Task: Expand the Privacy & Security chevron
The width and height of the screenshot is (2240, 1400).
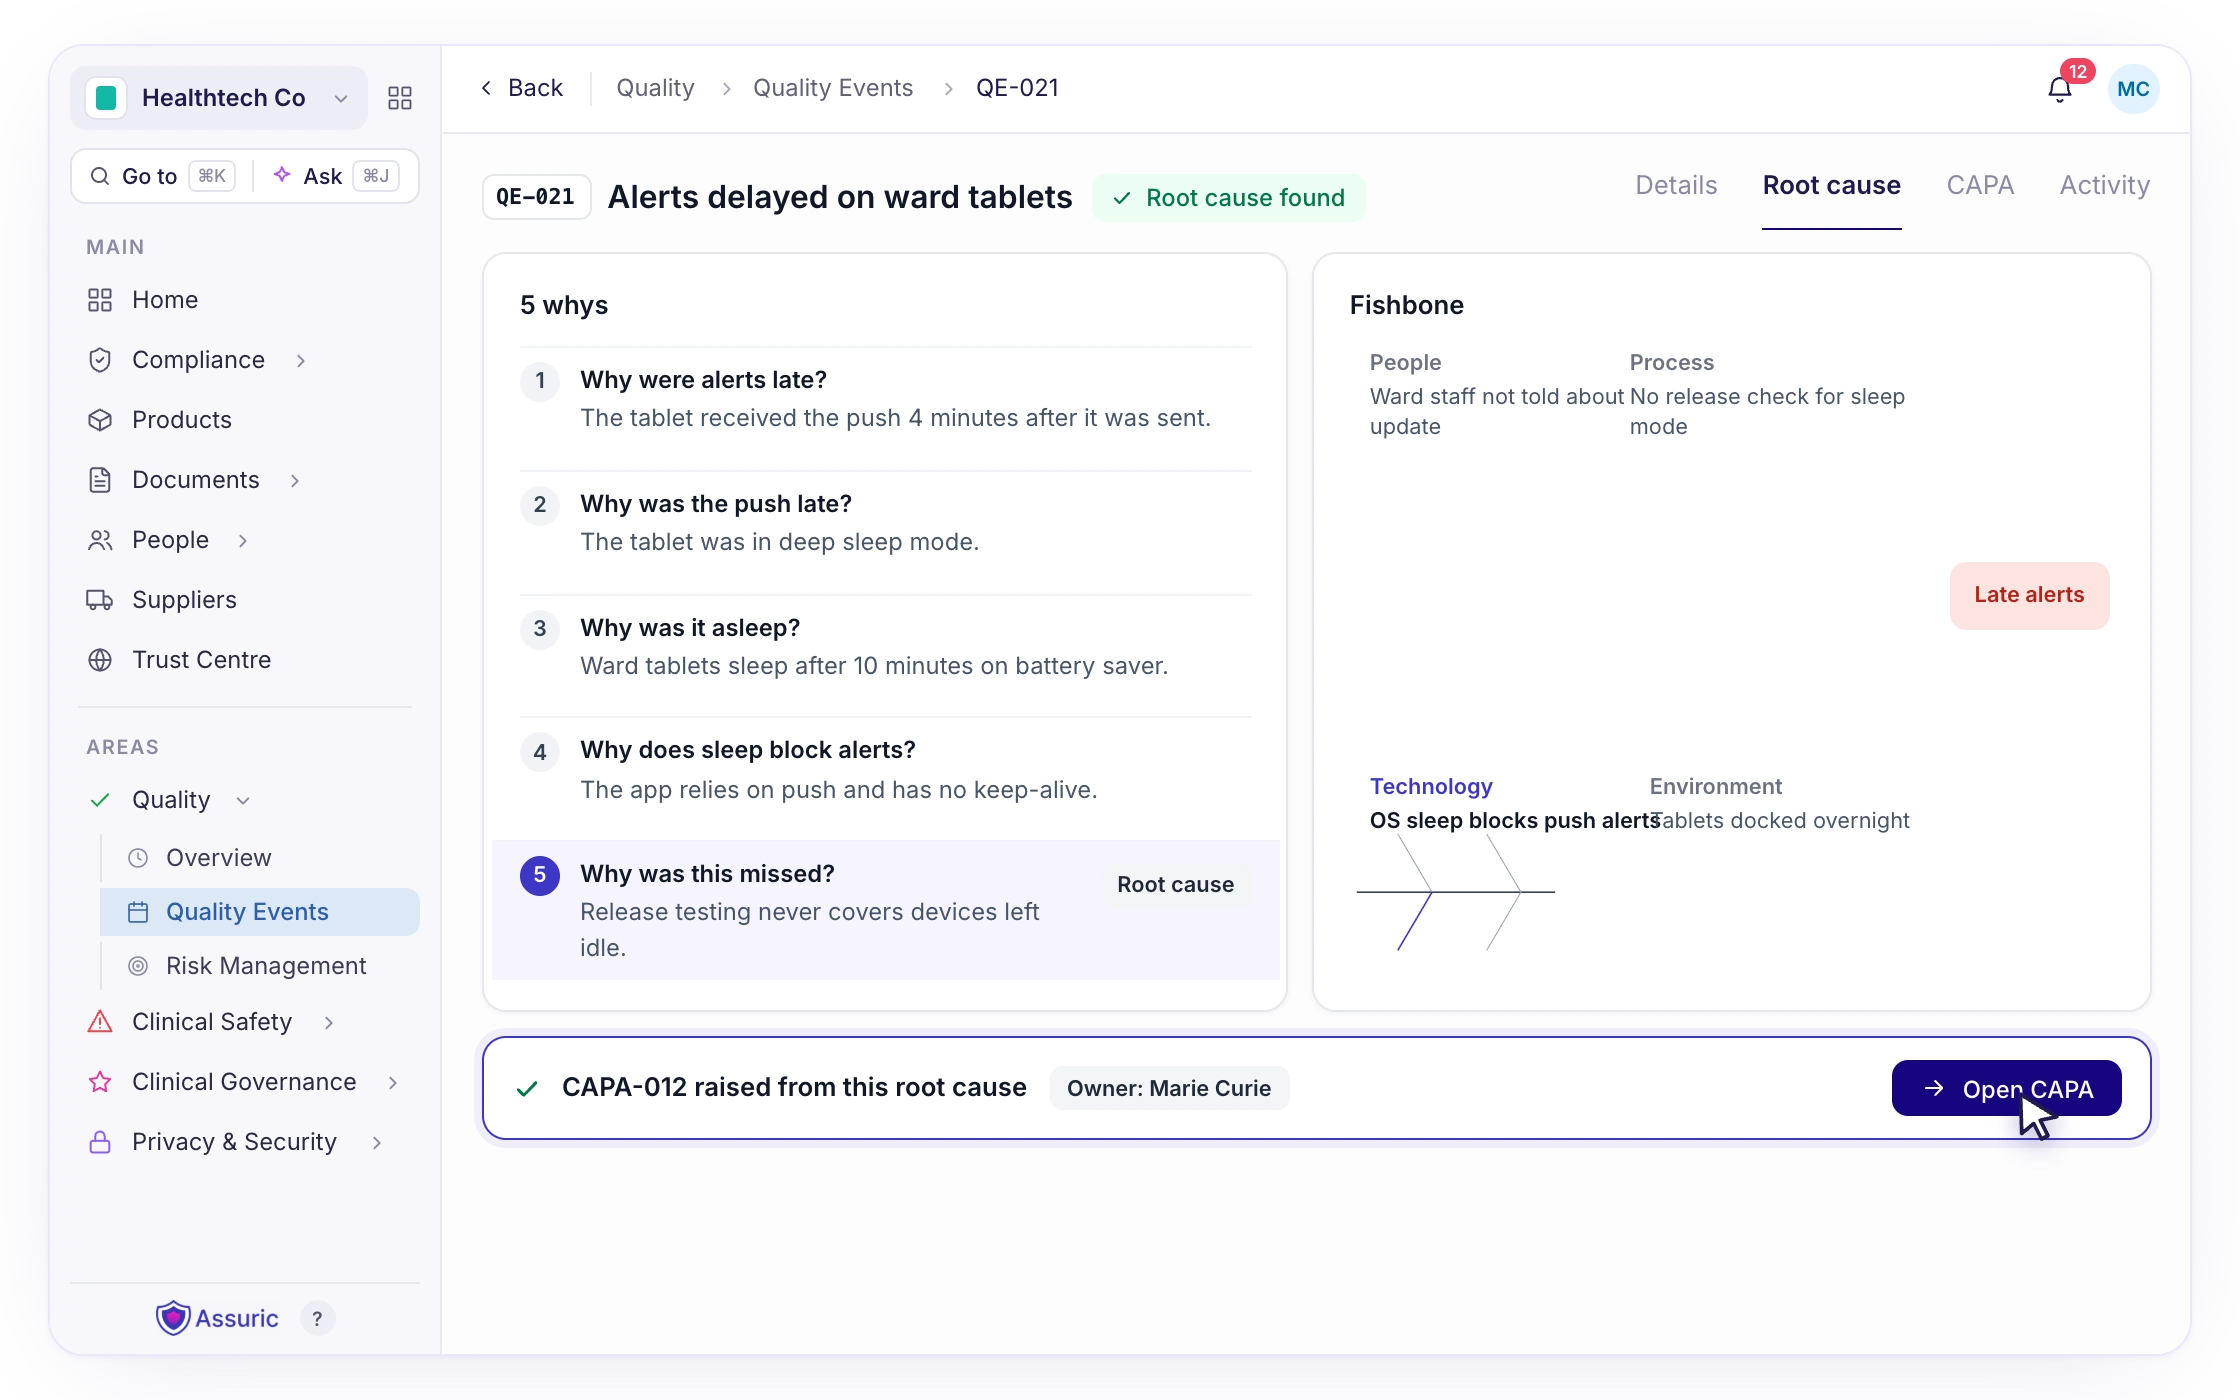Action: tap(377, 1142)
